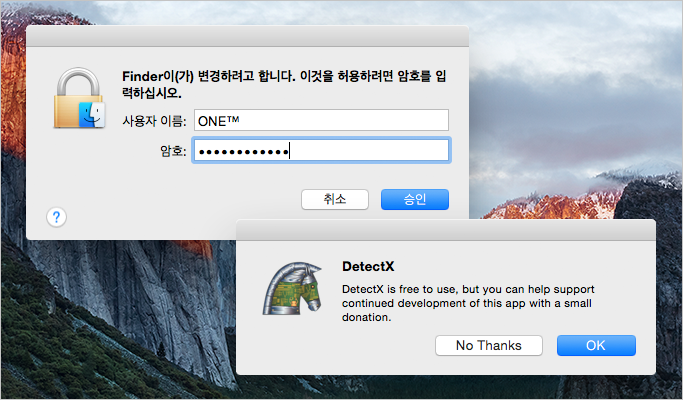Focus the 사용자 이름 field containing ONE™
The width and height of the screenshot is (683, 400).
coord(321,120)
